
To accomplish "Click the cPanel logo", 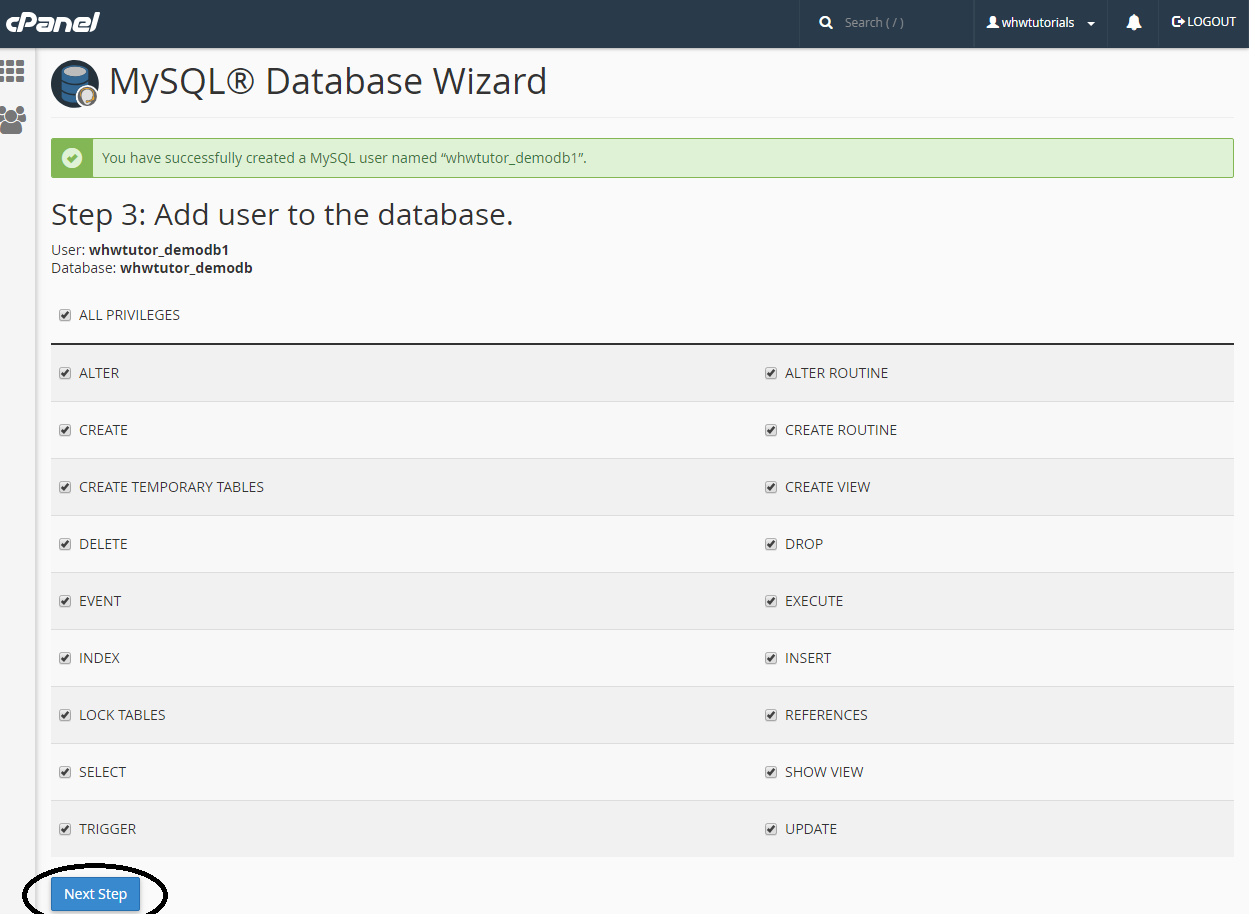I will (52, 22).
